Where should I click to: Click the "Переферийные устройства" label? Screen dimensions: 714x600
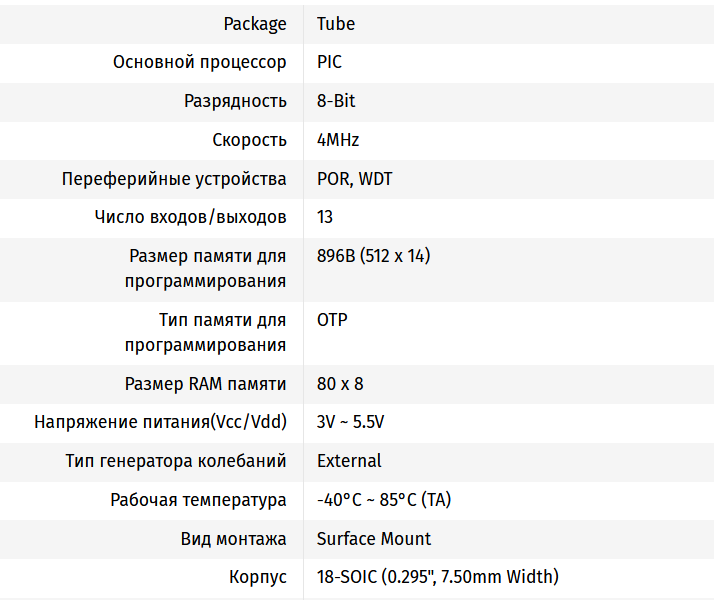tap(174, 179)
